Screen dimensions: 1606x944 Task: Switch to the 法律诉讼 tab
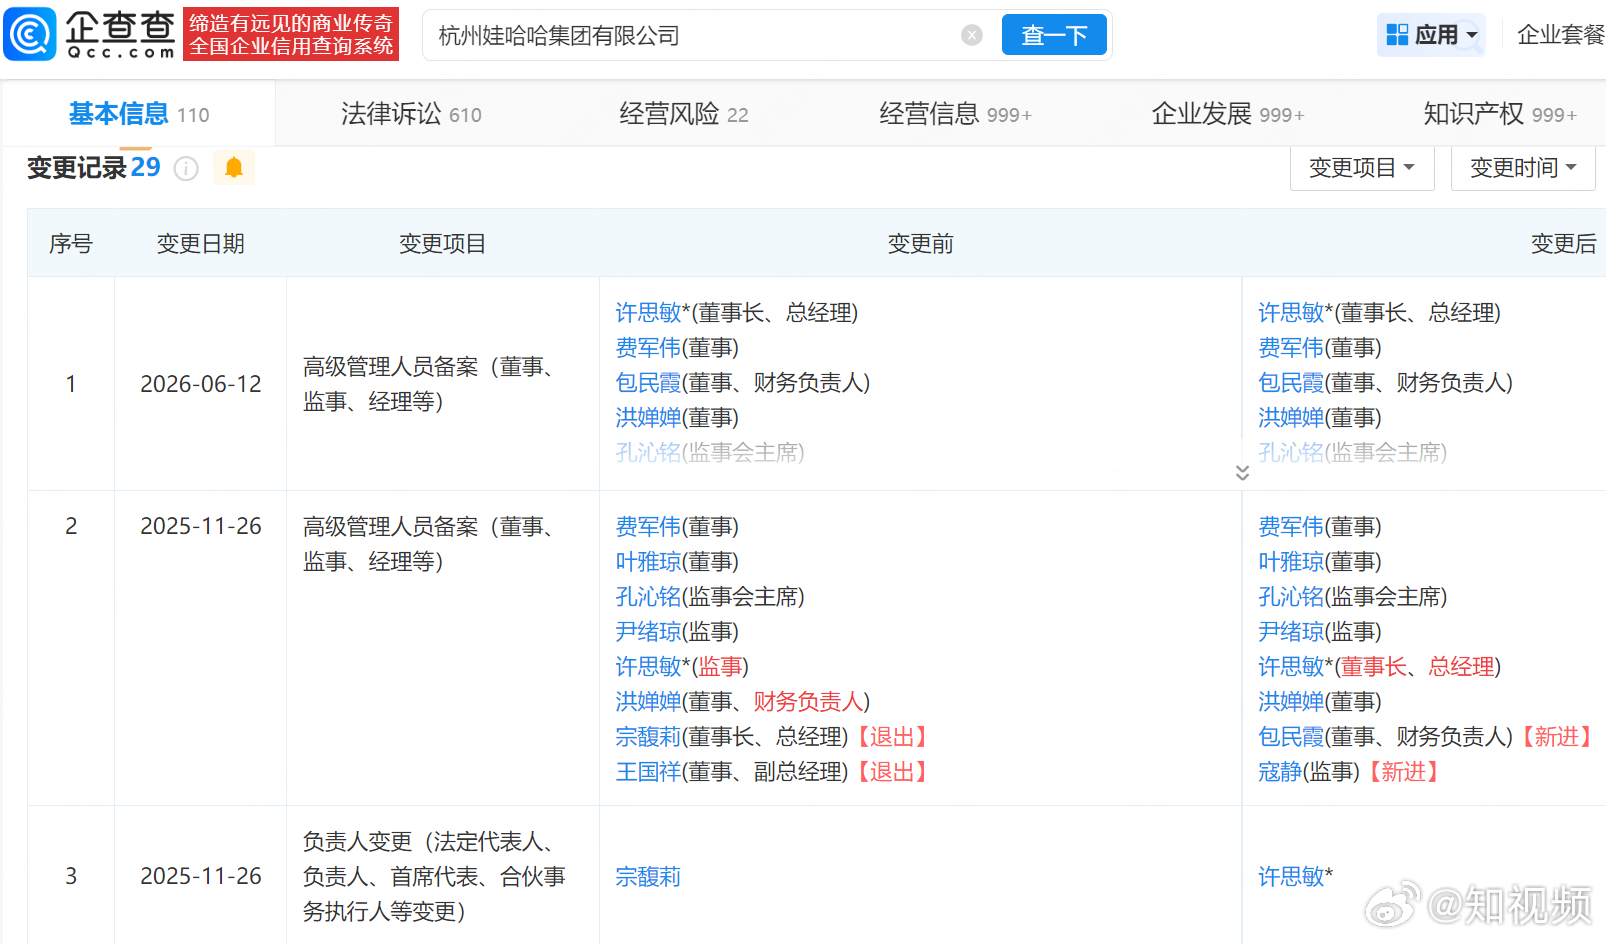pyautogui.click(x=411, y=114)
